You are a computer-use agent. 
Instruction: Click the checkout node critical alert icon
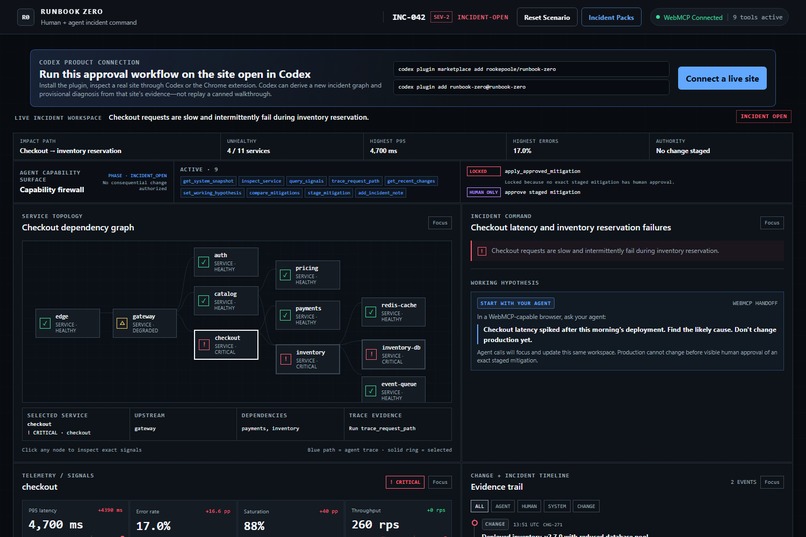click(x=204, y=344)
